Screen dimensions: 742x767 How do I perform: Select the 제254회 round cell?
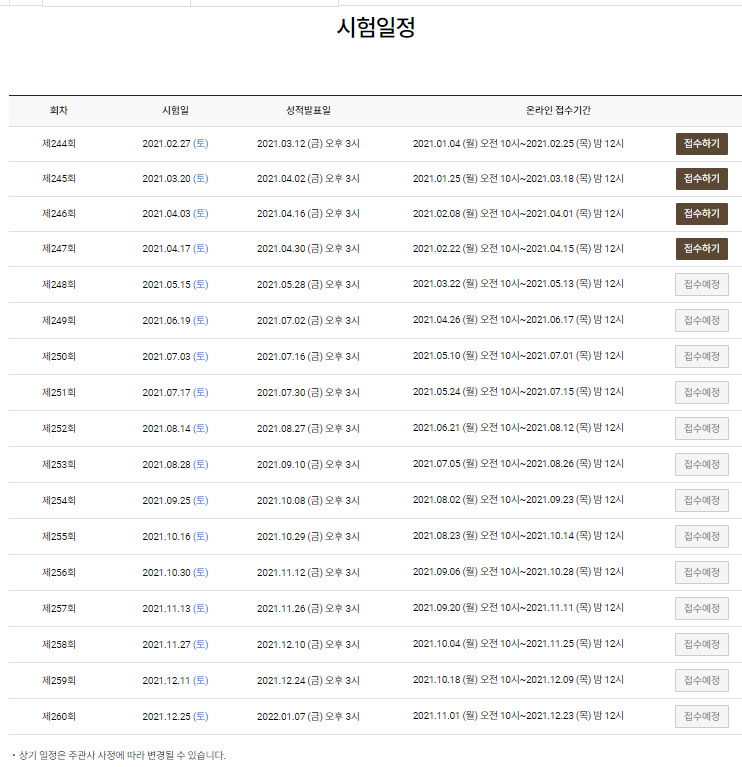coord(59,500)
